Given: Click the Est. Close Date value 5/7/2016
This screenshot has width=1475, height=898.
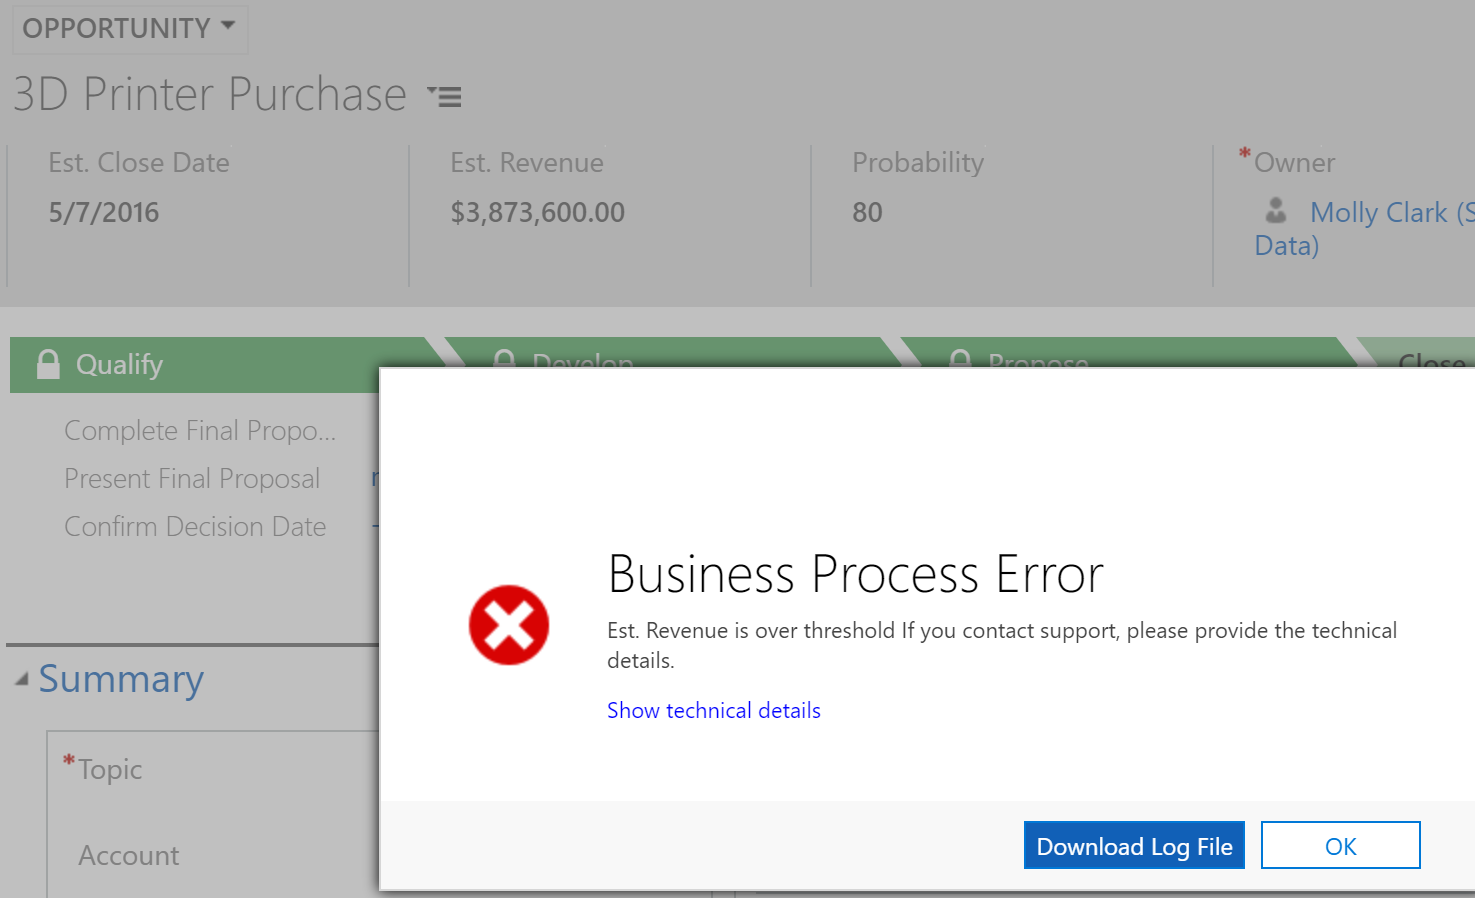Looking at the screenshot, I should pyautogui.click(x=104, y=212).
